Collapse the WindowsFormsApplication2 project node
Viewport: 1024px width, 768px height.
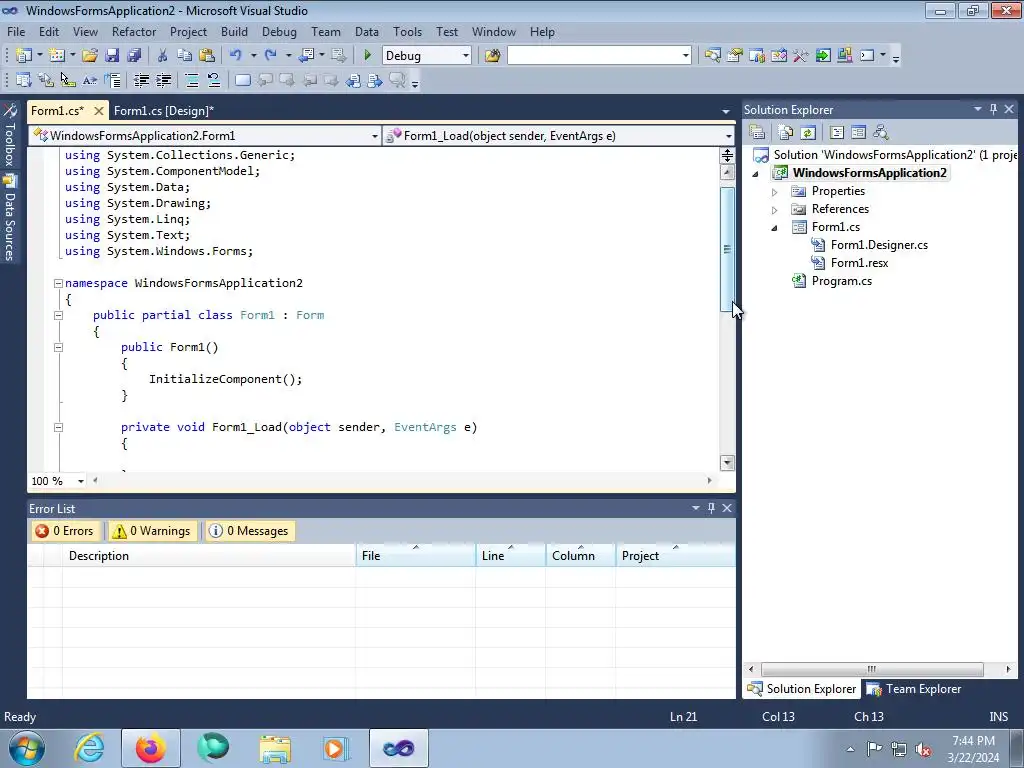(756, 174)
